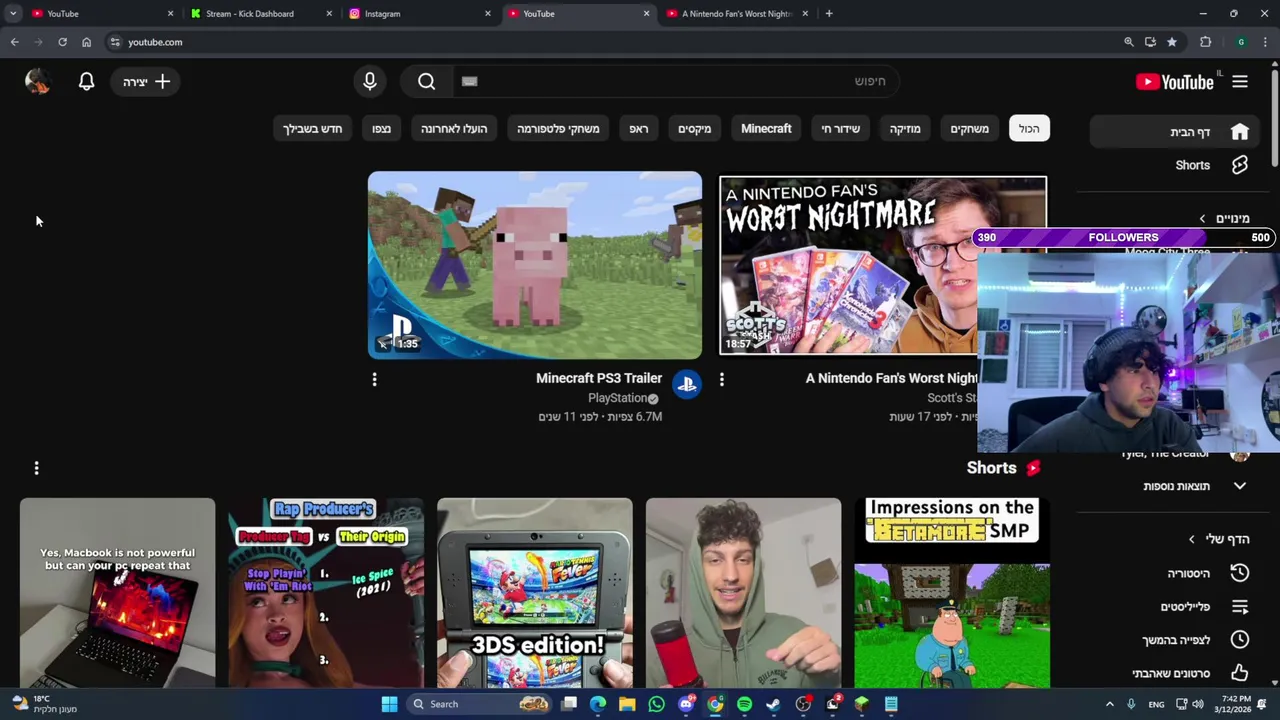Click the install app icon in address bar
The width and height of the screenshot is (1280, 720).
pos(1150,42)
